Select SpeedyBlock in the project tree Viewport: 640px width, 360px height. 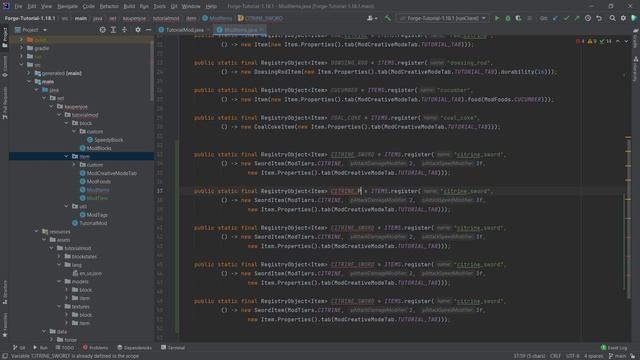(x=105, y=140)
